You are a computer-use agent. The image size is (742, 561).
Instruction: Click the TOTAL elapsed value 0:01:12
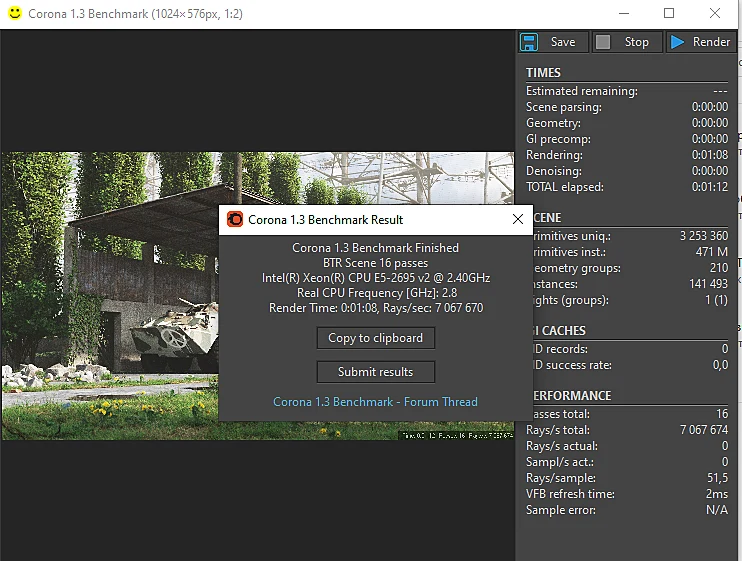(709, 187)
